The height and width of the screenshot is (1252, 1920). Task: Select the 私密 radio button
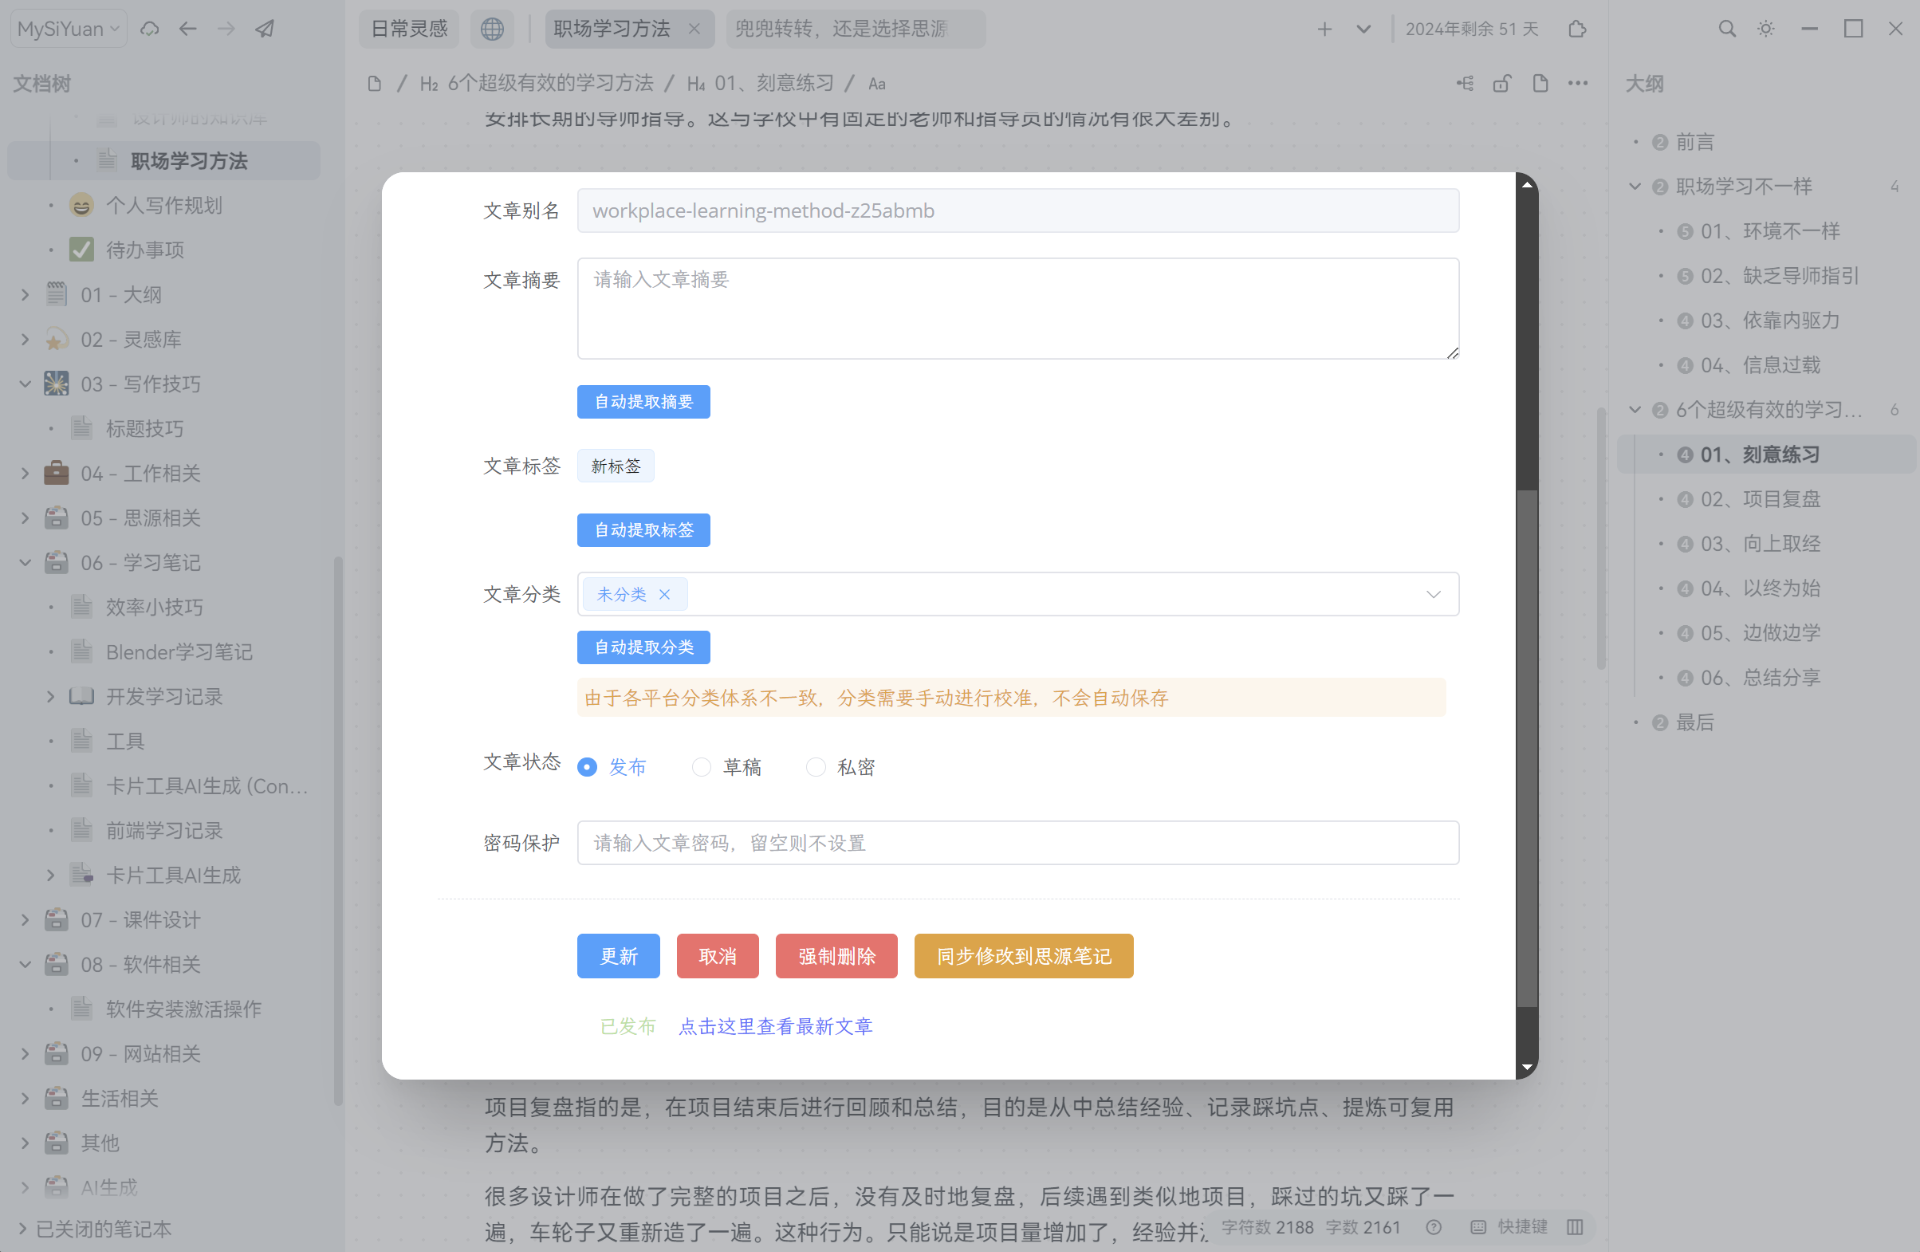click(814, 767)
